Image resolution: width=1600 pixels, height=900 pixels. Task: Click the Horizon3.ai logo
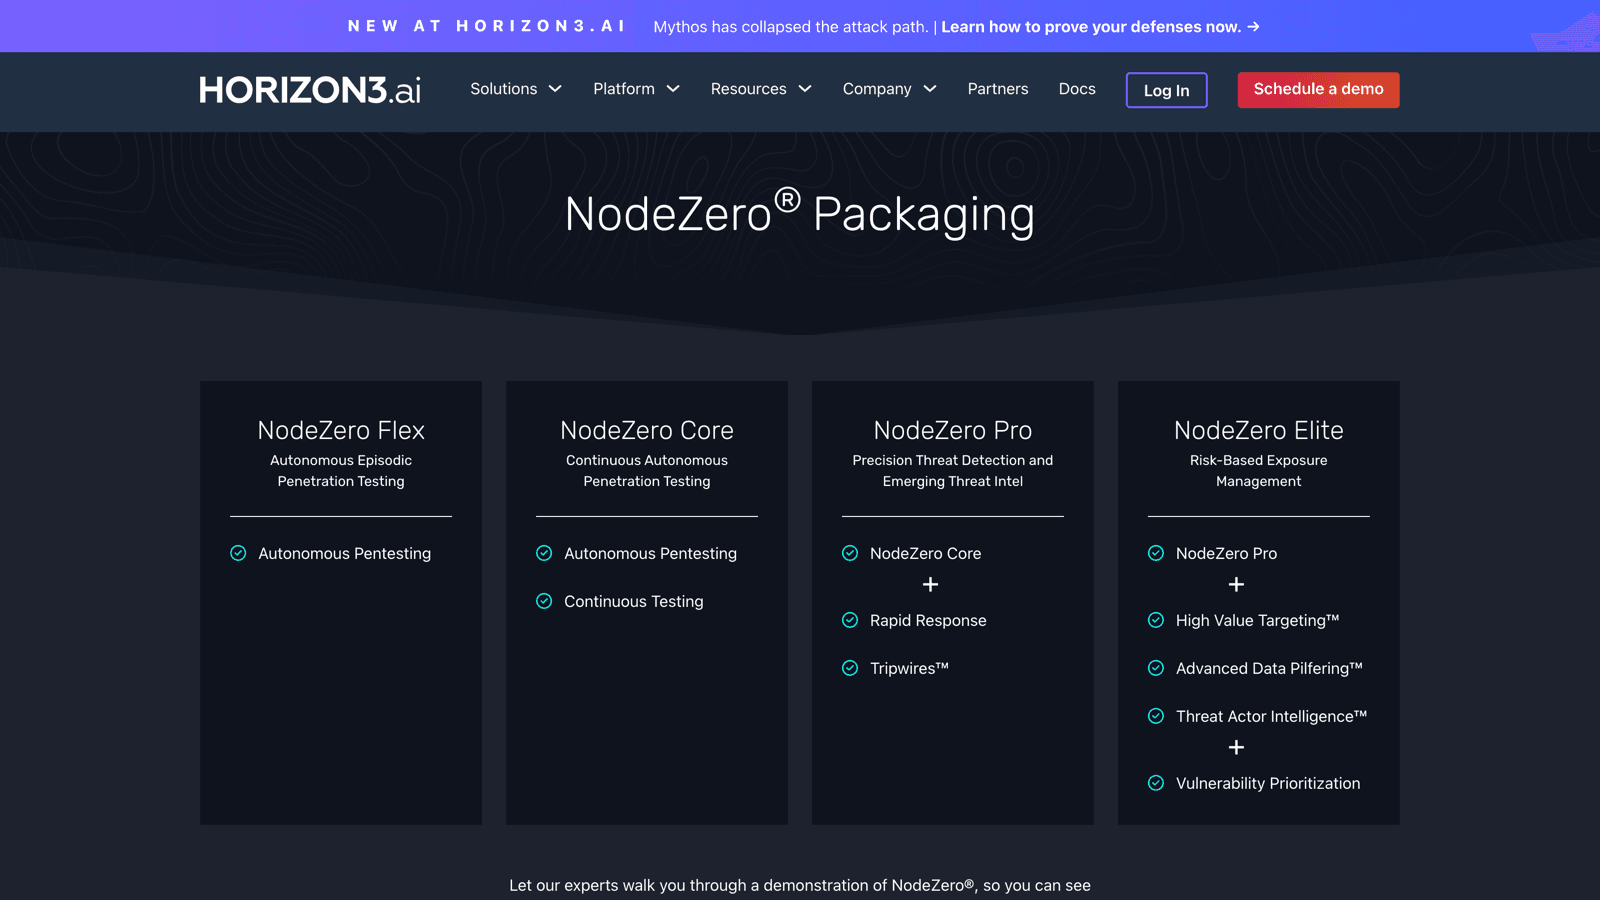[x=310, y=90]
